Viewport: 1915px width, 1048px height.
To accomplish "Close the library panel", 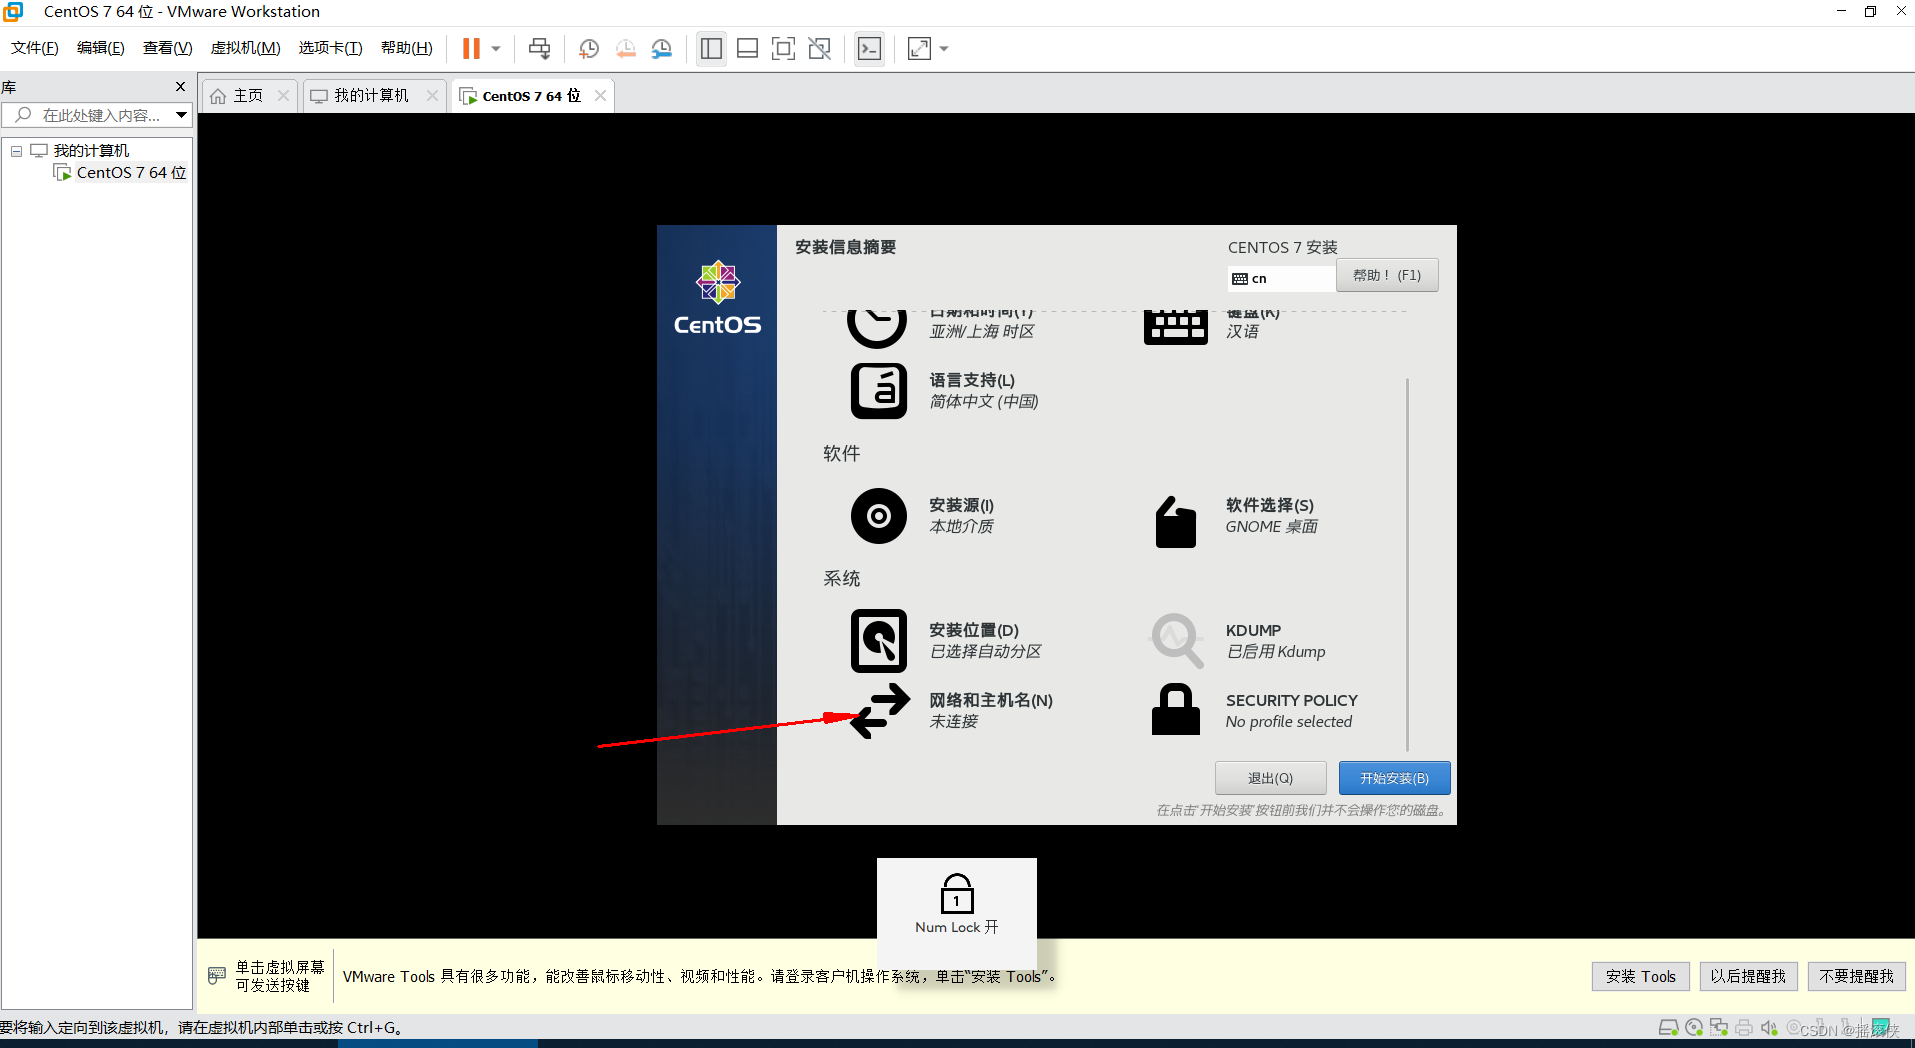I will point(180,87).
